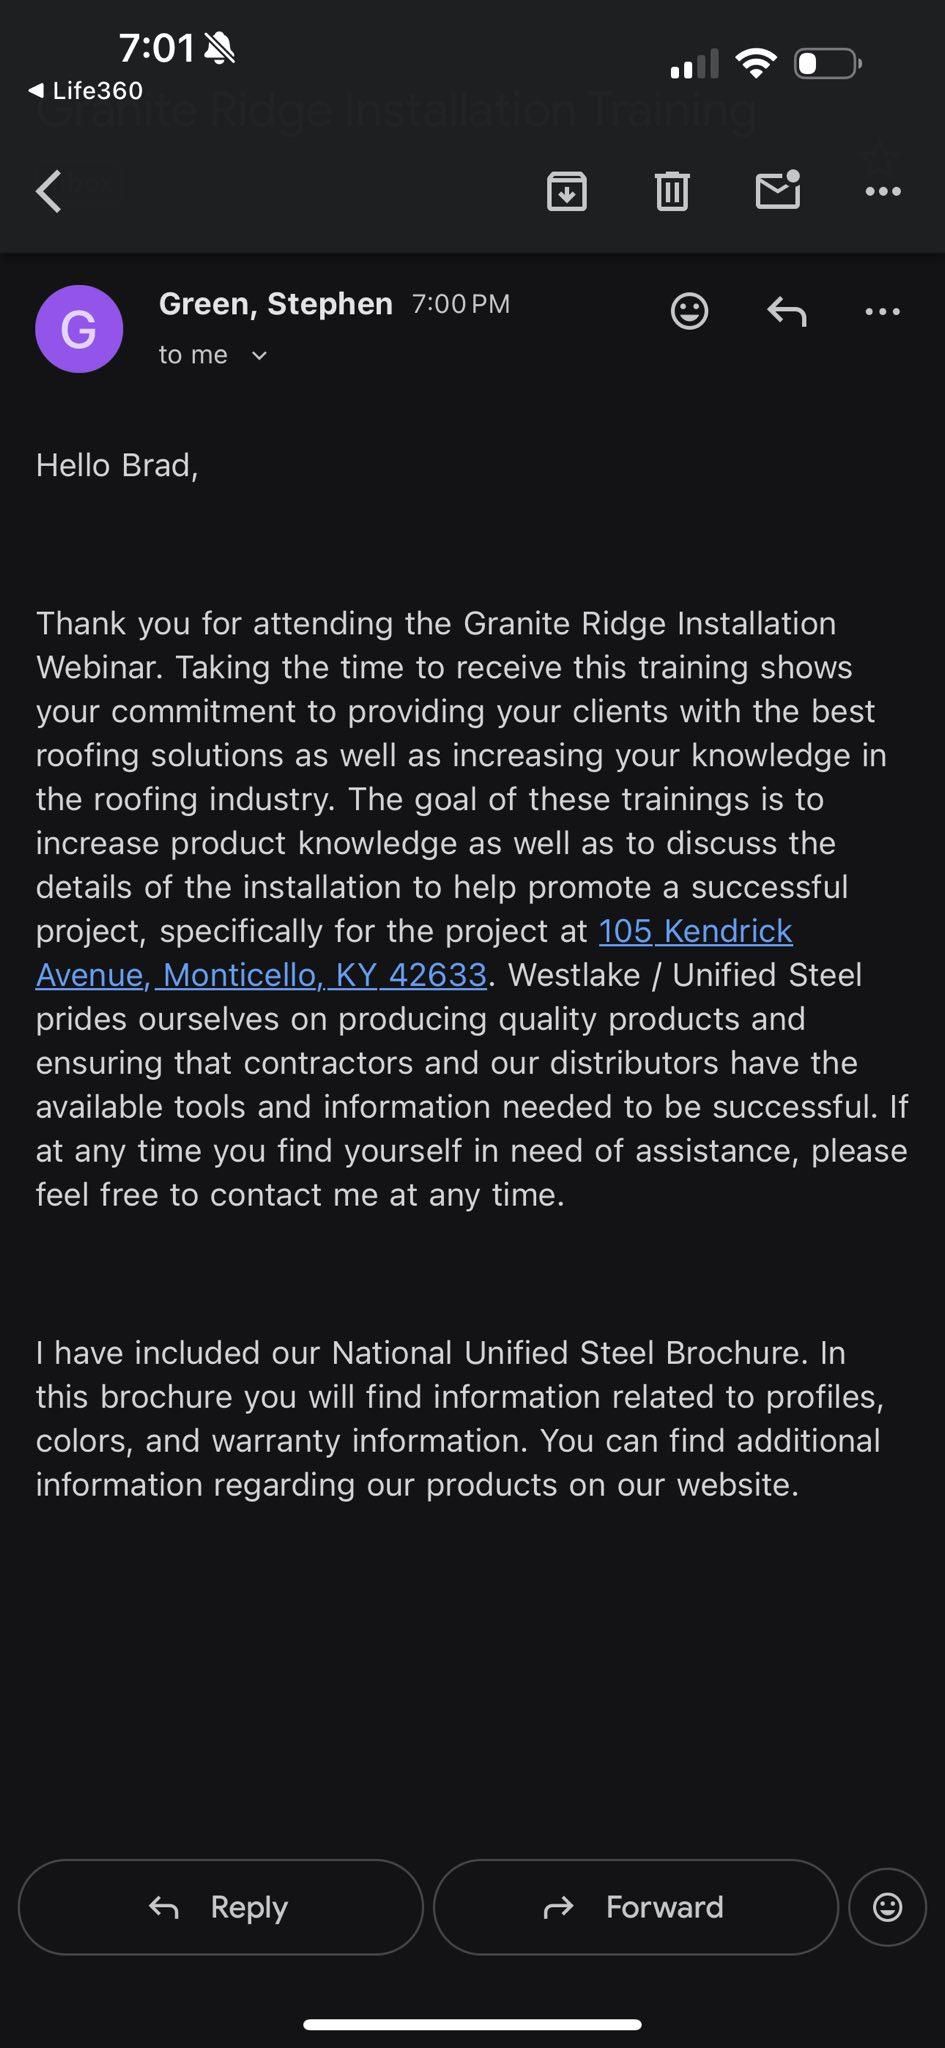This screenshot has width=945, height=2048.
Task: Tap sender name Green, Stephen
Action: point(275,304)
